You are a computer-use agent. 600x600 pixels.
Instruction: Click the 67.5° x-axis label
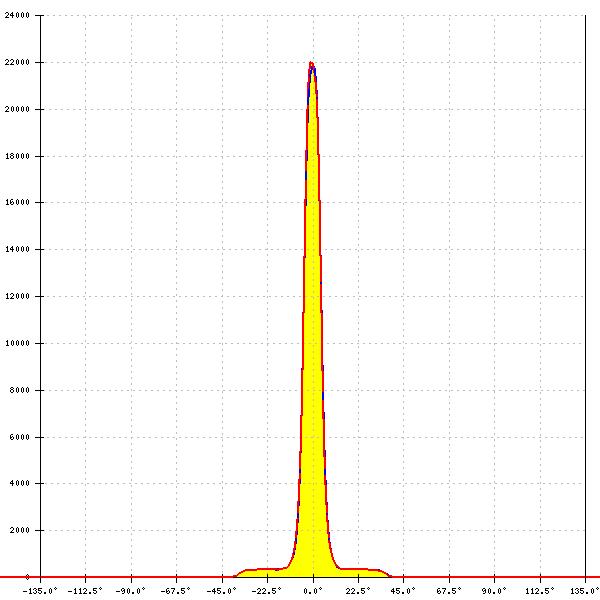[449, 591]
